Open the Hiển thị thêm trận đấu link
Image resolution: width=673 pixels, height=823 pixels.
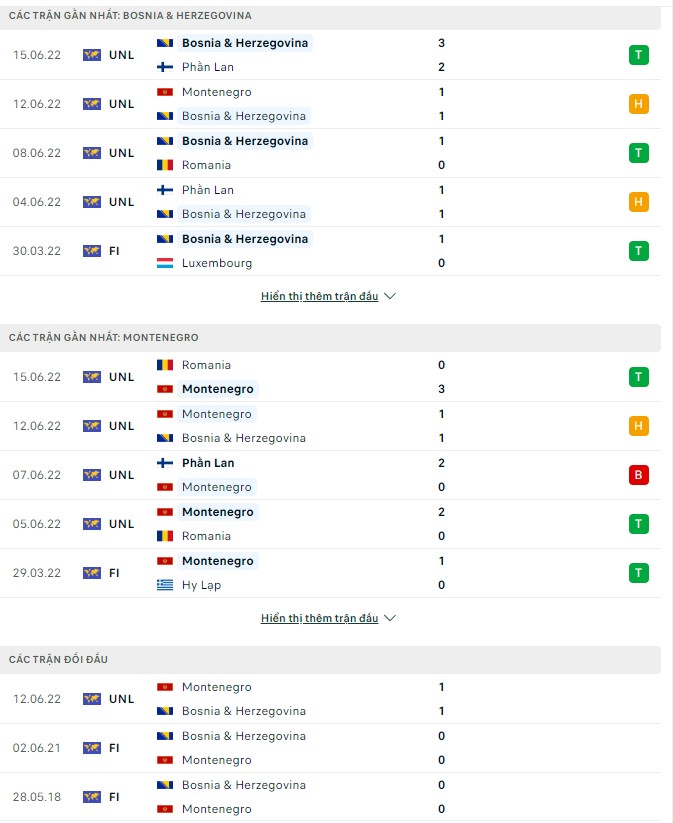coord(322,296)
